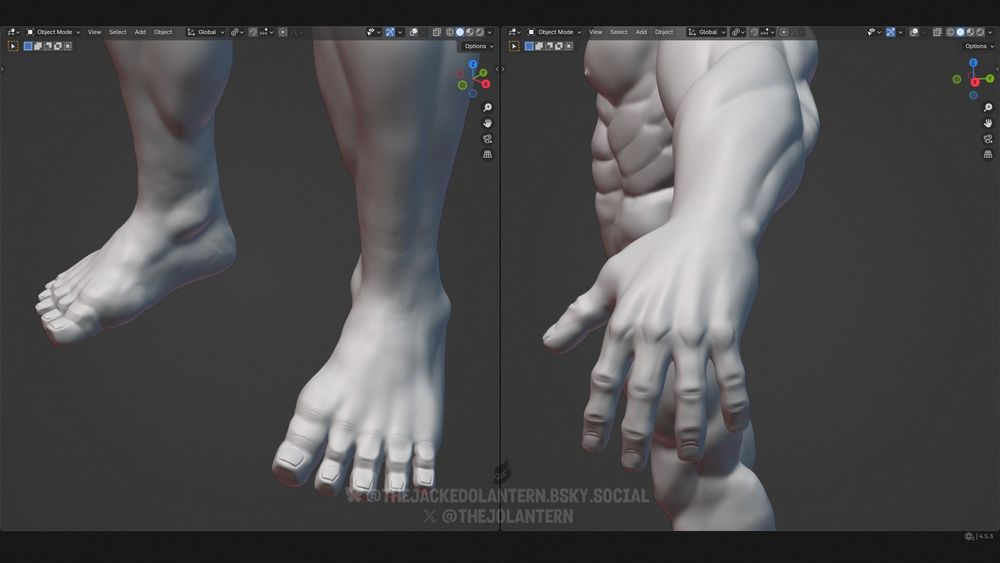
Task: Choose 'subtract selection' mode in left viewport
Action: tap(48, 46)
